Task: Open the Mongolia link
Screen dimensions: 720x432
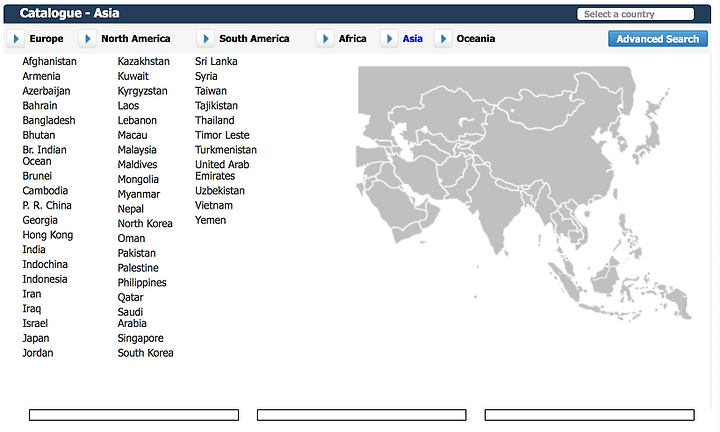Action: click(x=138, y=180)
